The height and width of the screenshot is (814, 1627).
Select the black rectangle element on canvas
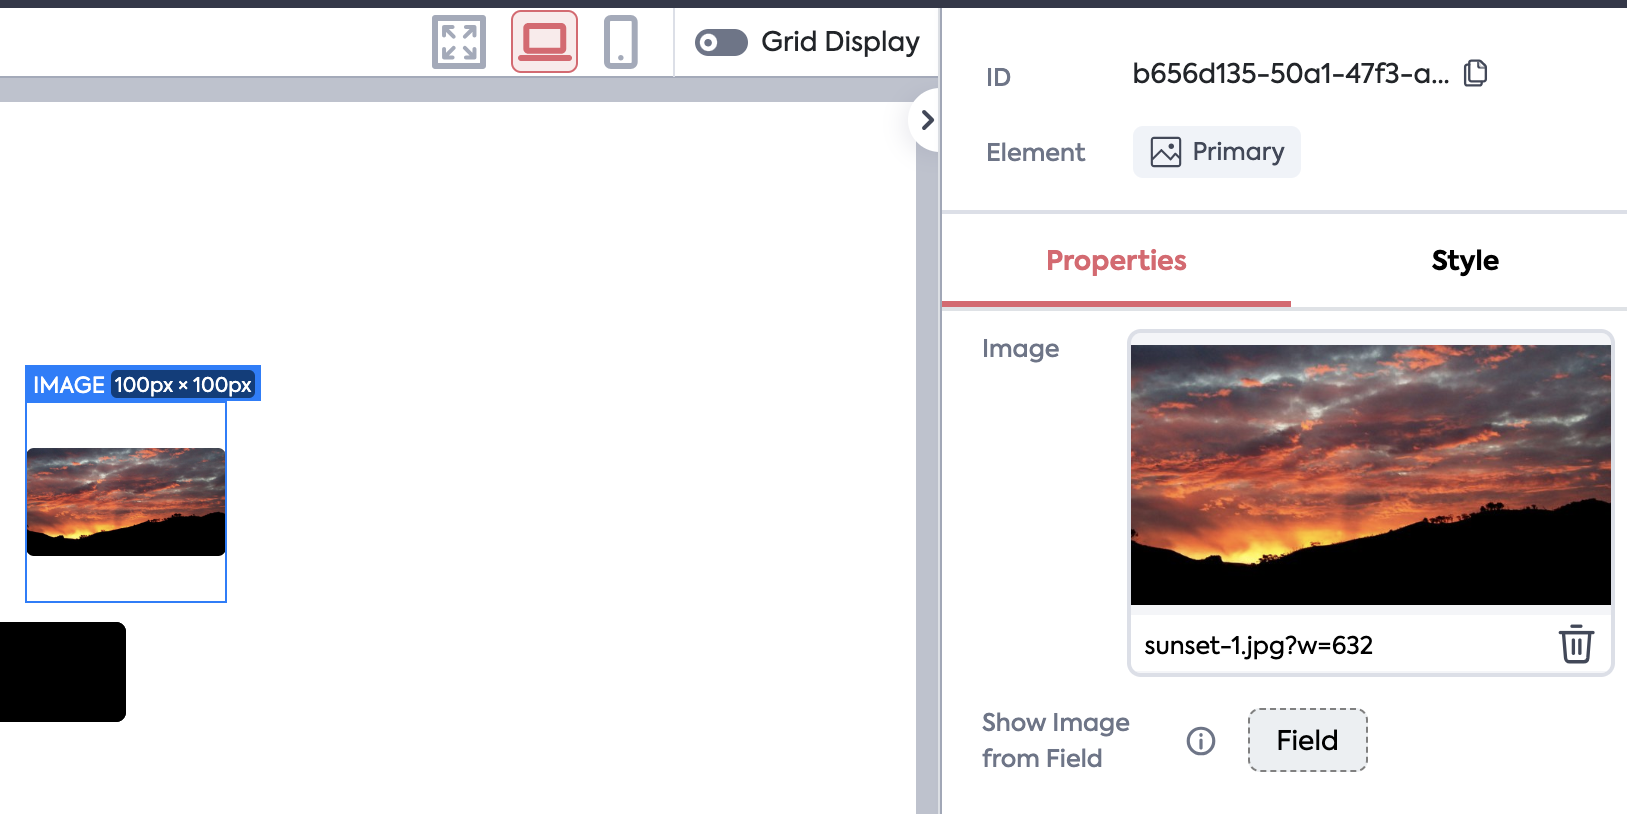pyautogui.click(x=62, y=672)
